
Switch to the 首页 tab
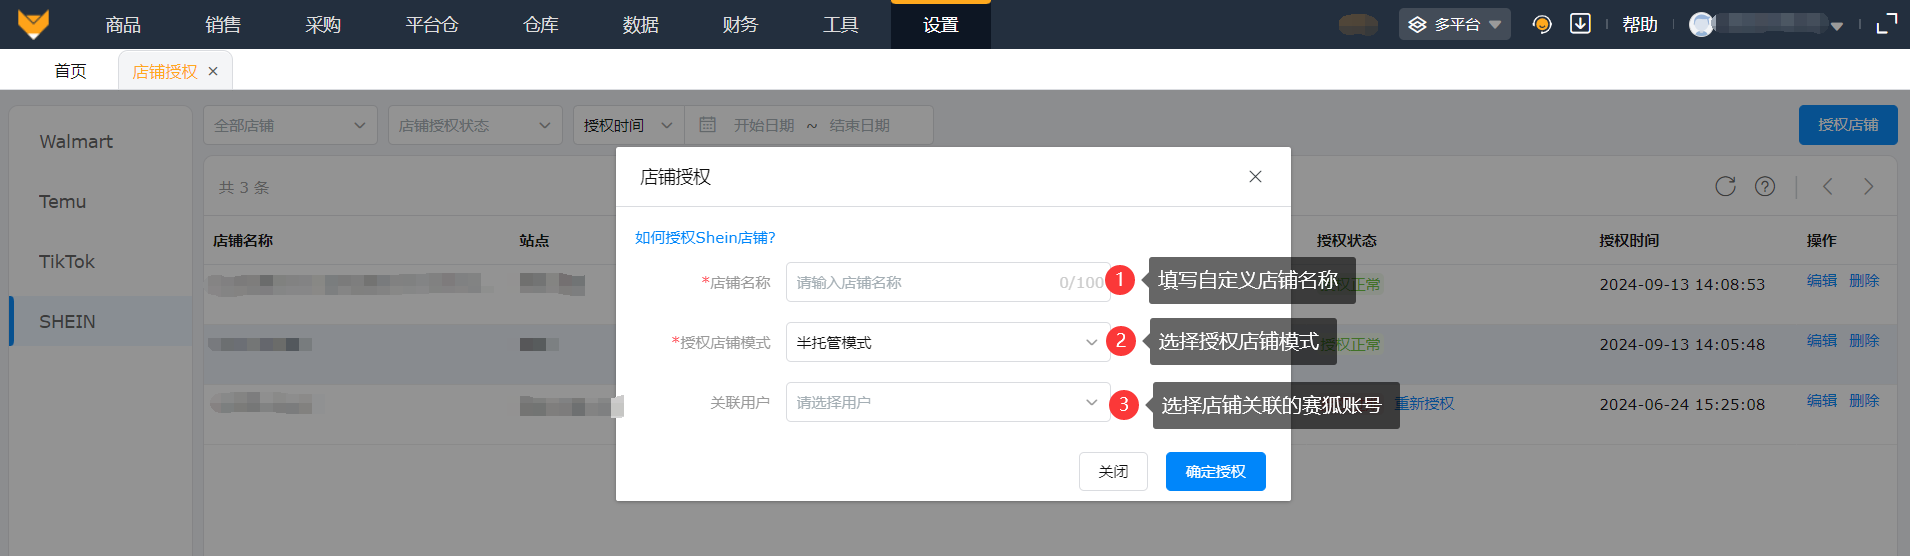[x=70, y=71]
